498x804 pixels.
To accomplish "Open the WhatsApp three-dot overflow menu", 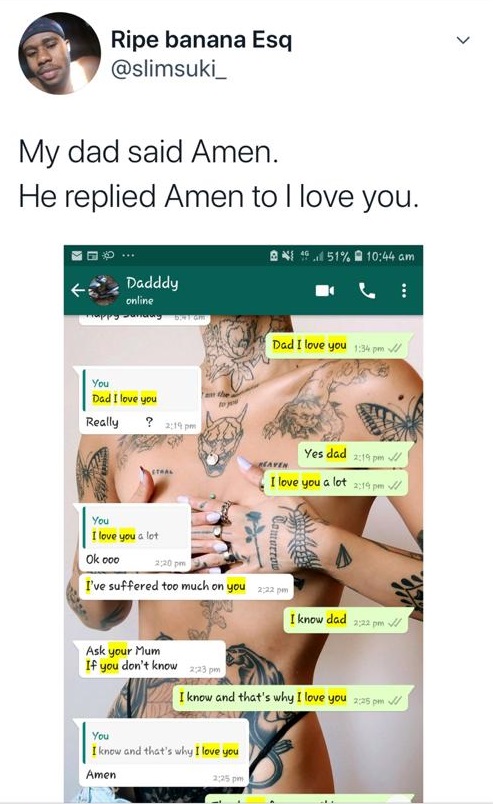I will 404,291.
